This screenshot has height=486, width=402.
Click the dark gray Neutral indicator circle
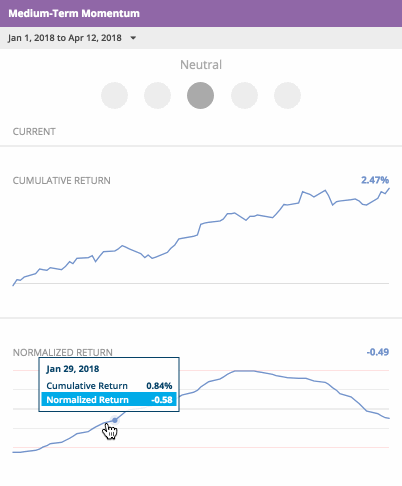click(200, 95)
